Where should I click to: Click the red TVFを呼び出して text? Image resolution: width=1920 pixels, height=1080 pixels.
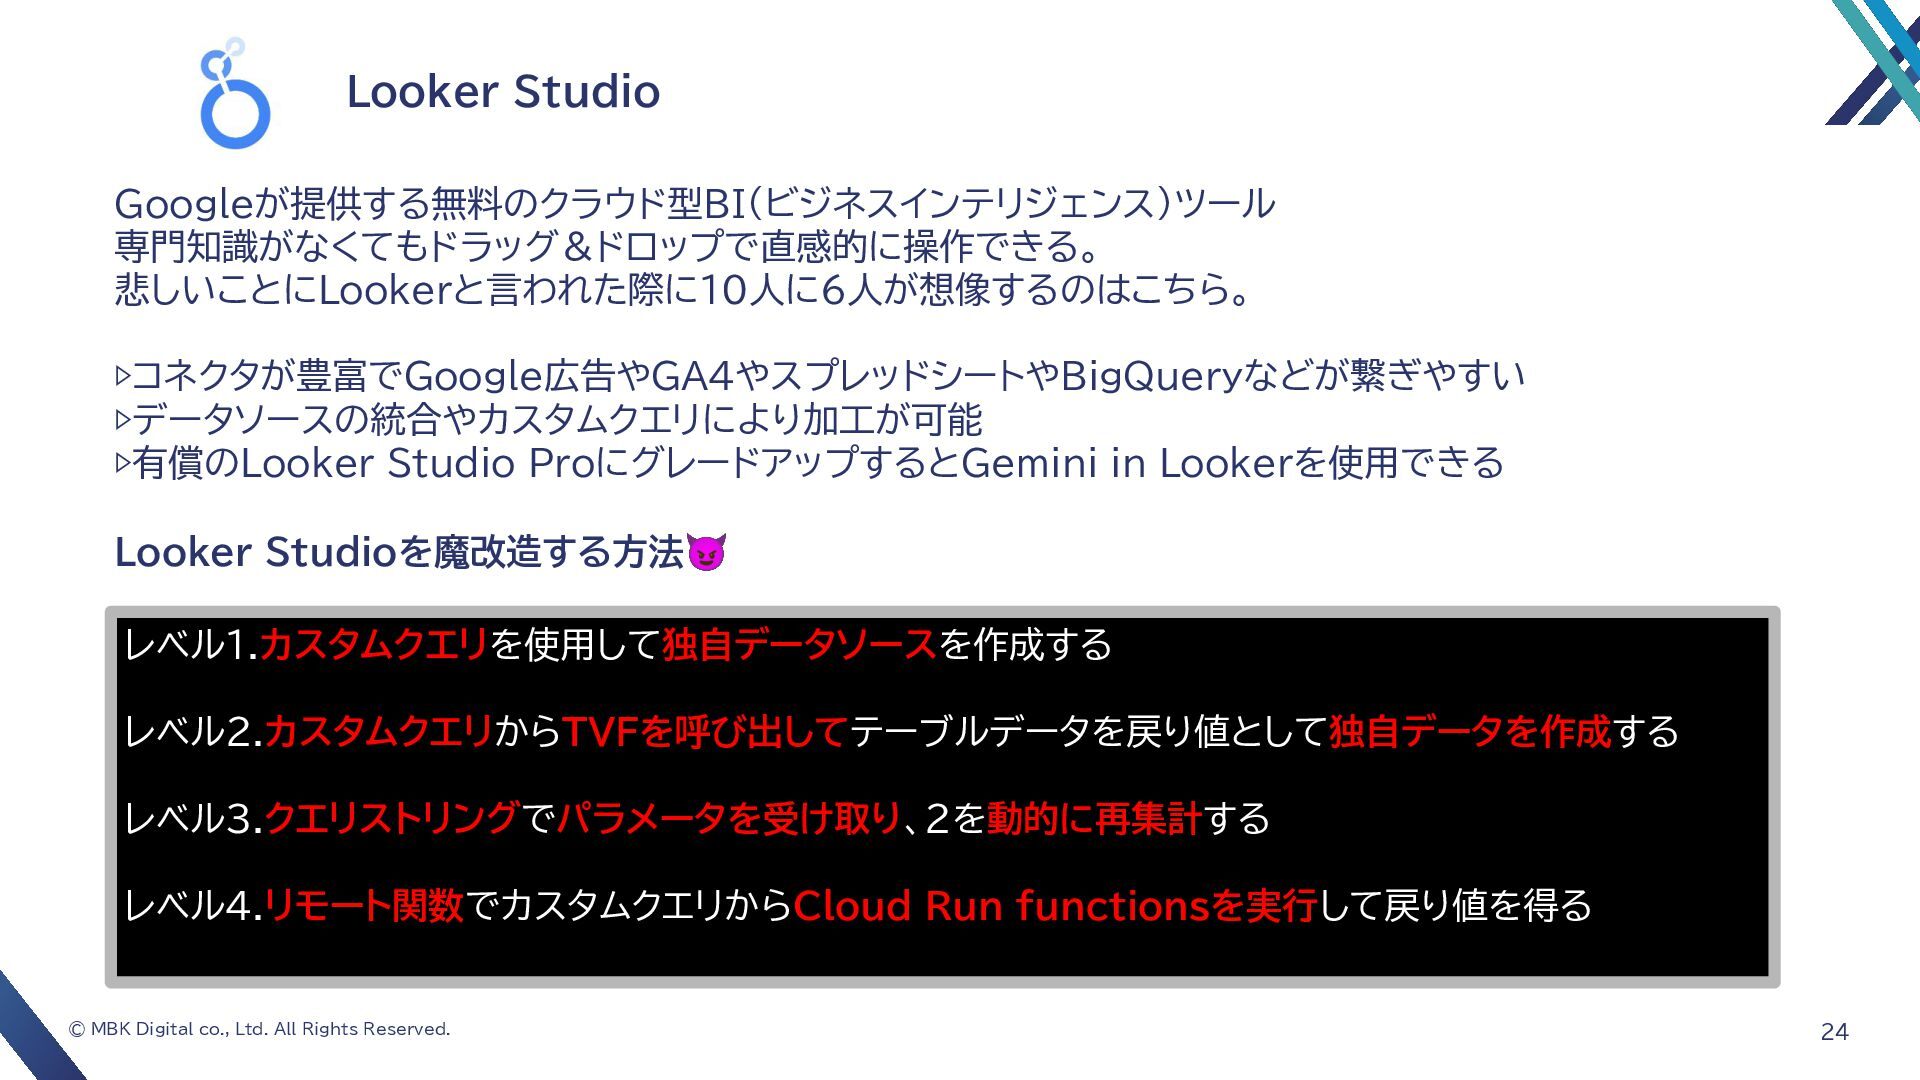point(705,732)
